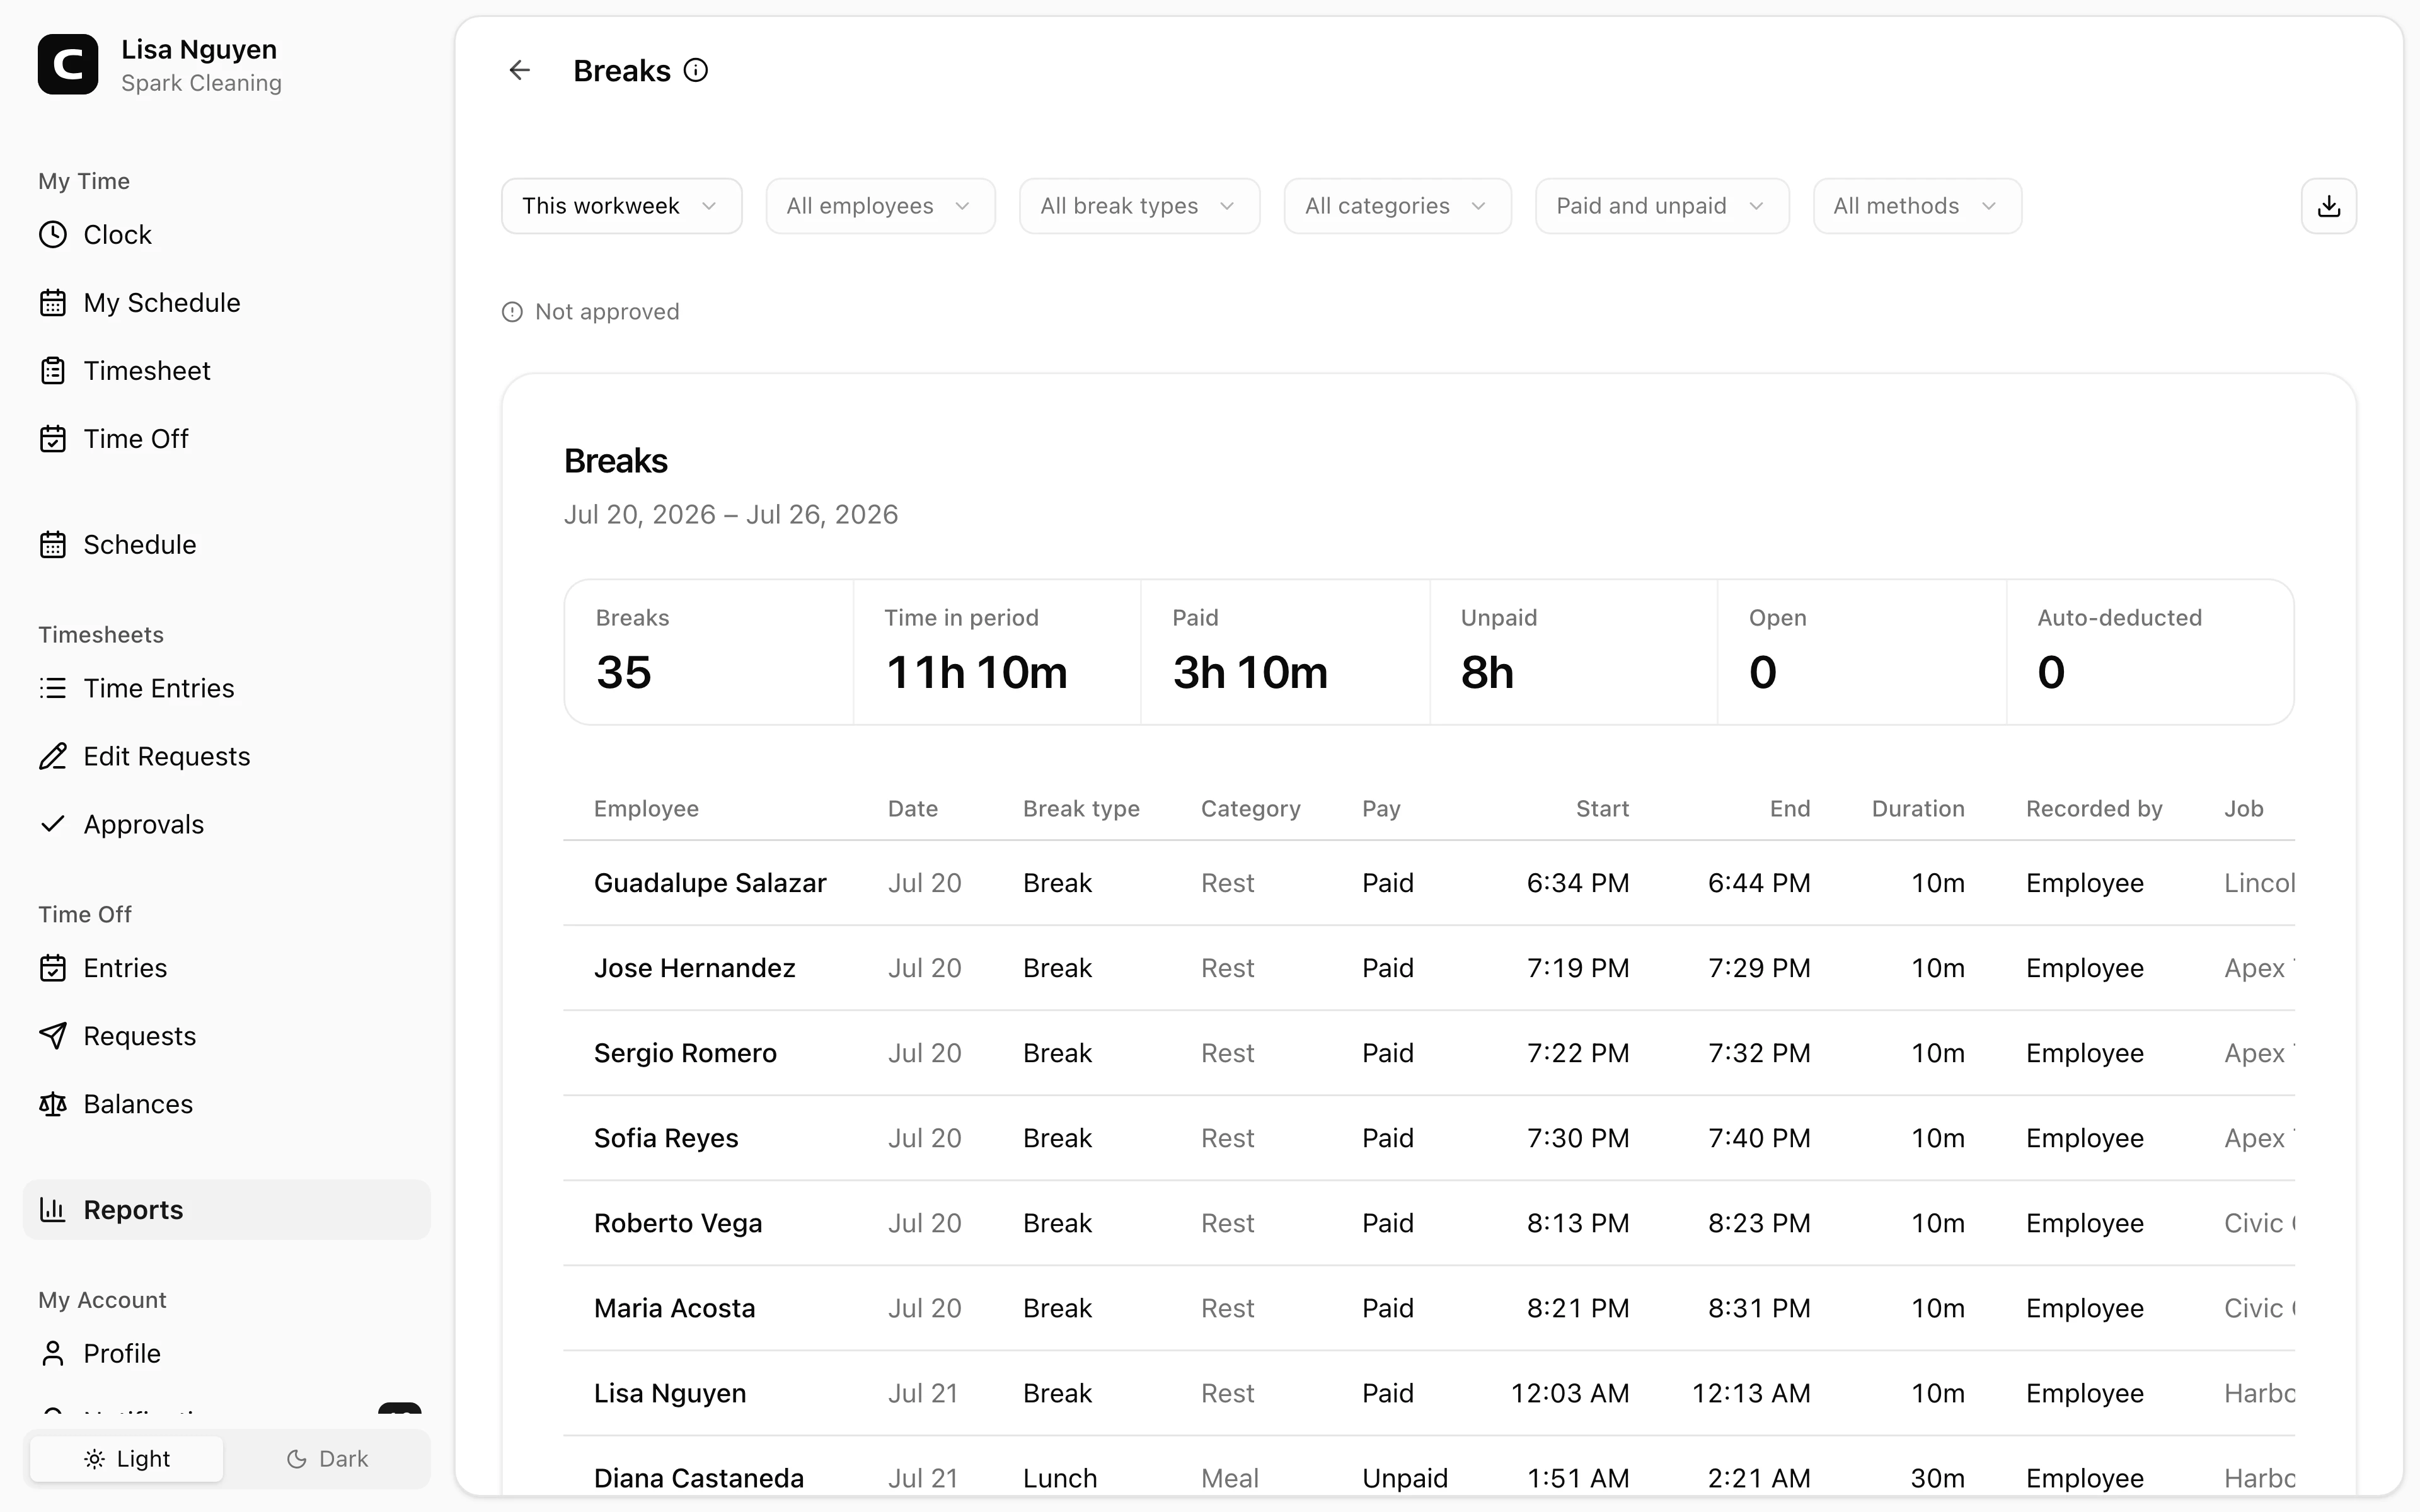Select the Maria Acosta row
The image size is (2420, 1512).
pos(1429,1309)
